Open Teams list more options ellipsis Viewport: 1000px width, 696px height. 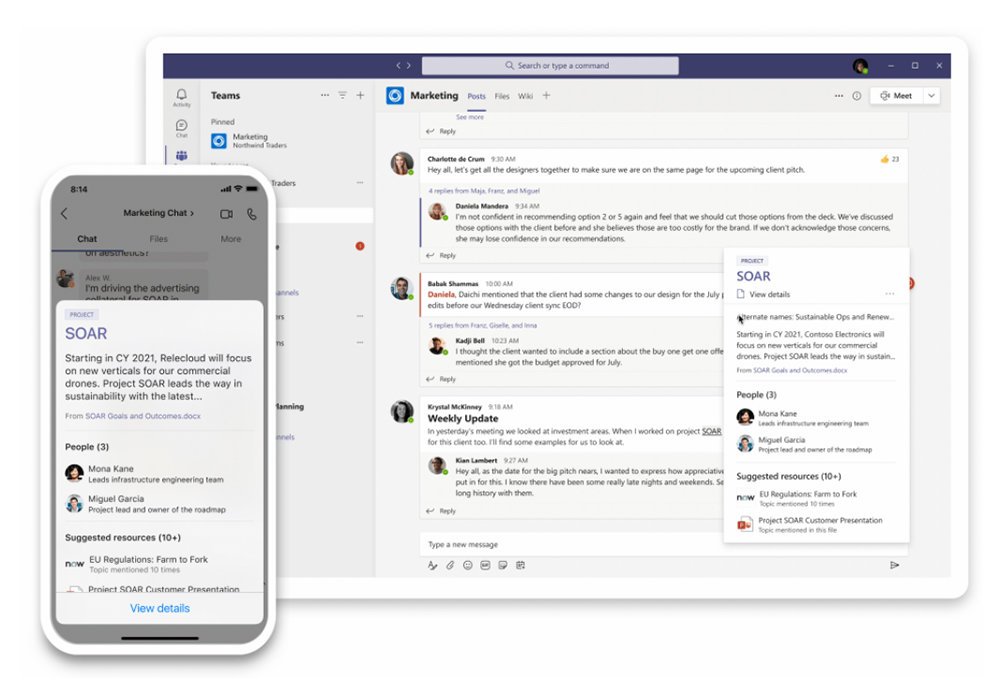click(325, 95)
